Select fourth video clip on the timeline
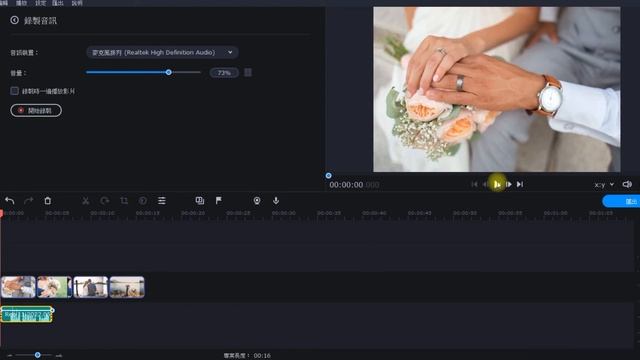640x360 pixels. click(x=127, y=287)
